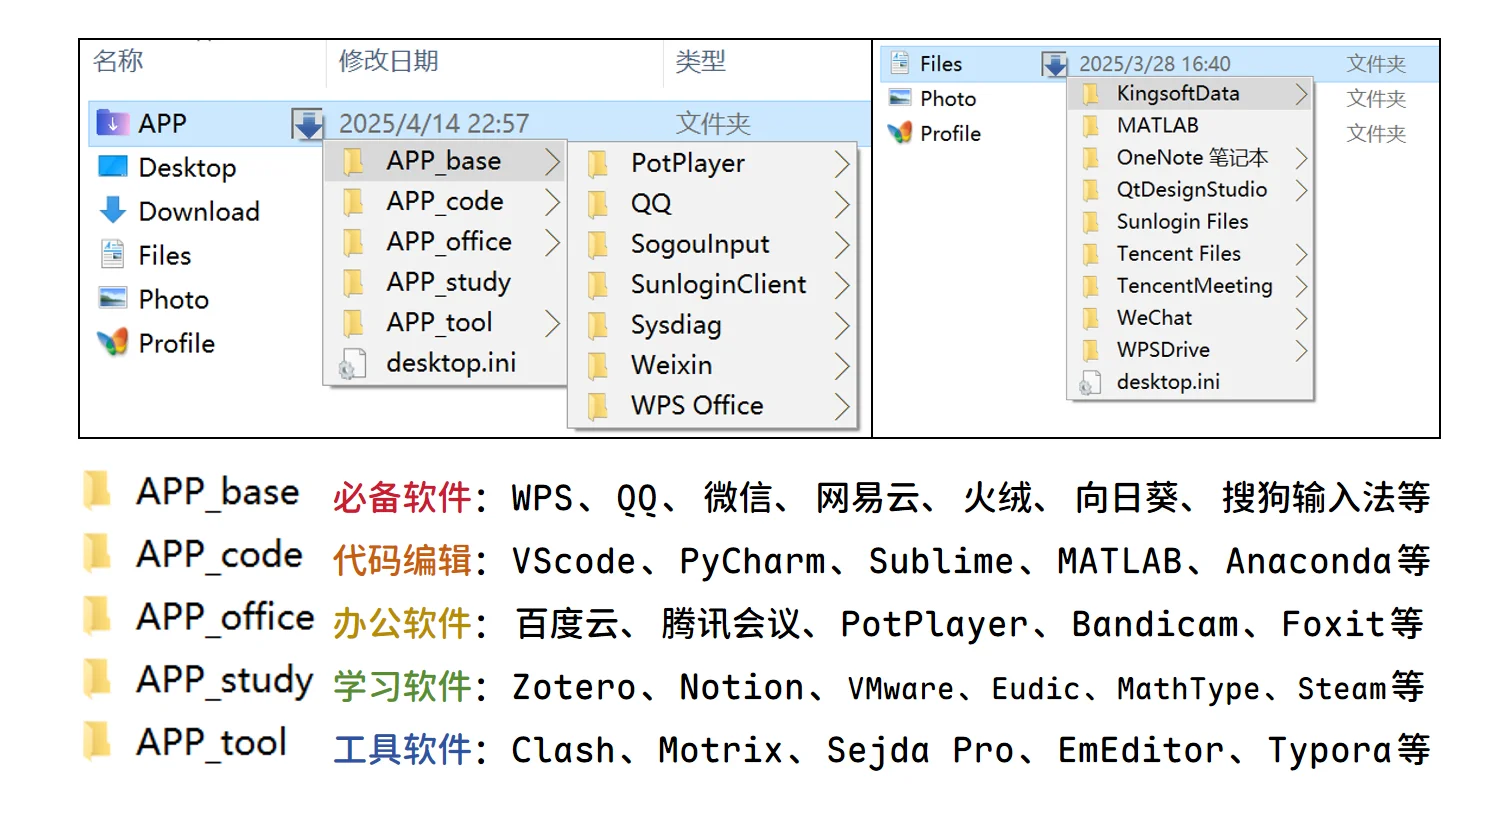The width and height of the screenshot is (1512, 824).
Task: Click the WeChat folder icon
Action: pyautogui.click(x=1091, y=318)
